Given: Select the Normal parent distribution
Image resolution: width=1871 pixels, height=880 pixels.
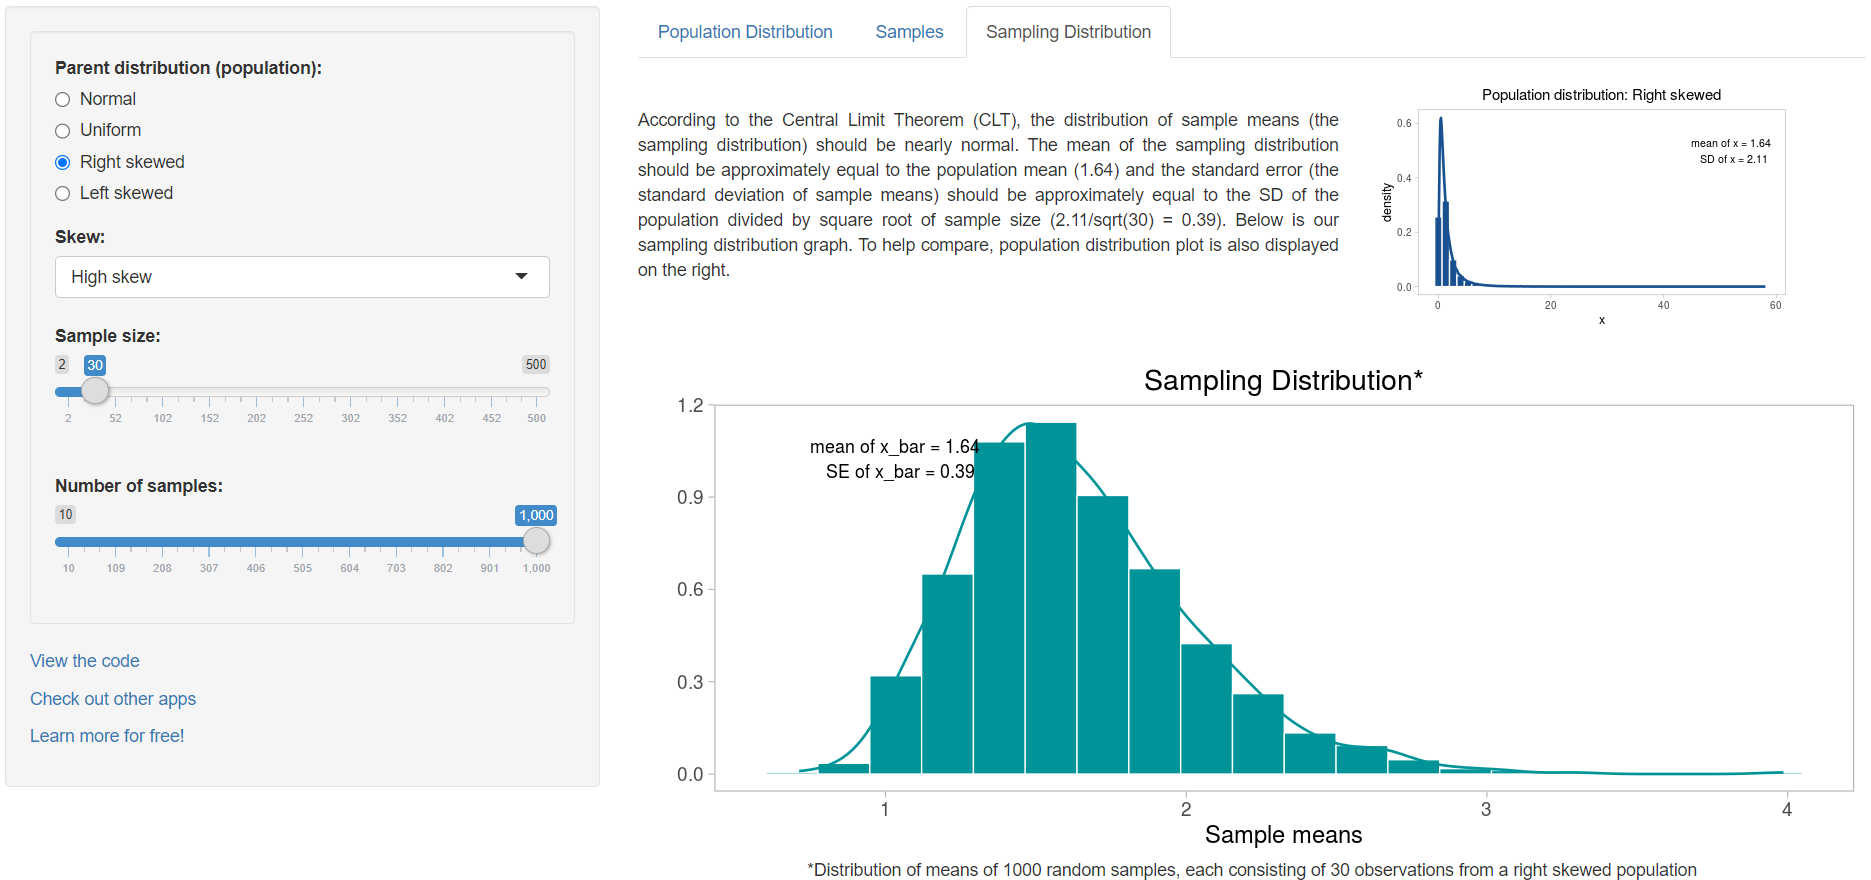Looking at the screenshot, I should [x=63, y=99].
